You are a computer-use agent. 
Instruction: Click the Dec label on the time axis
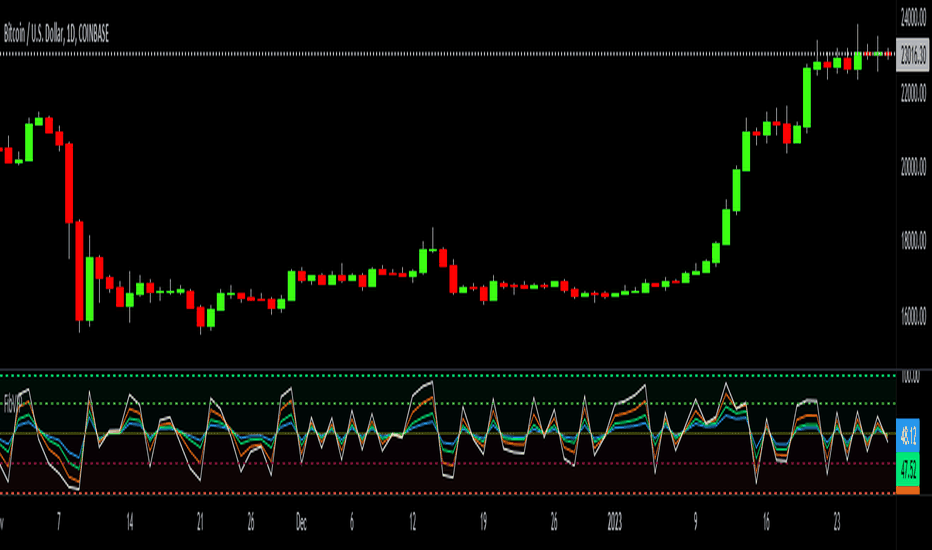tap(301, 522)
